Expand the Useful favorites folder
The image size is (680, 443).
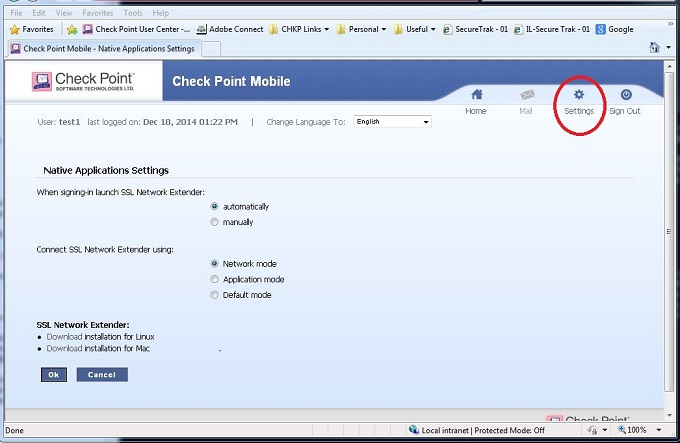415,29
